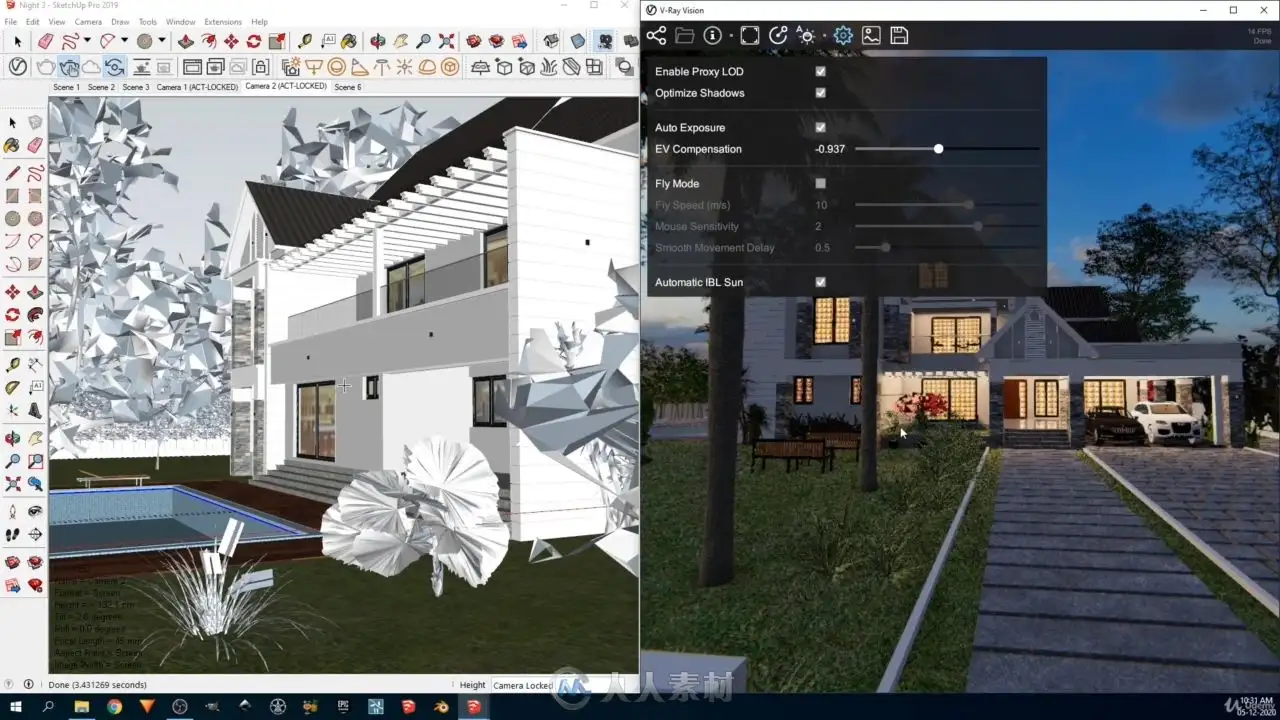Screen dimensions: 1280x720
Task: Open Windows Start menu
Action: click(17, 707)
